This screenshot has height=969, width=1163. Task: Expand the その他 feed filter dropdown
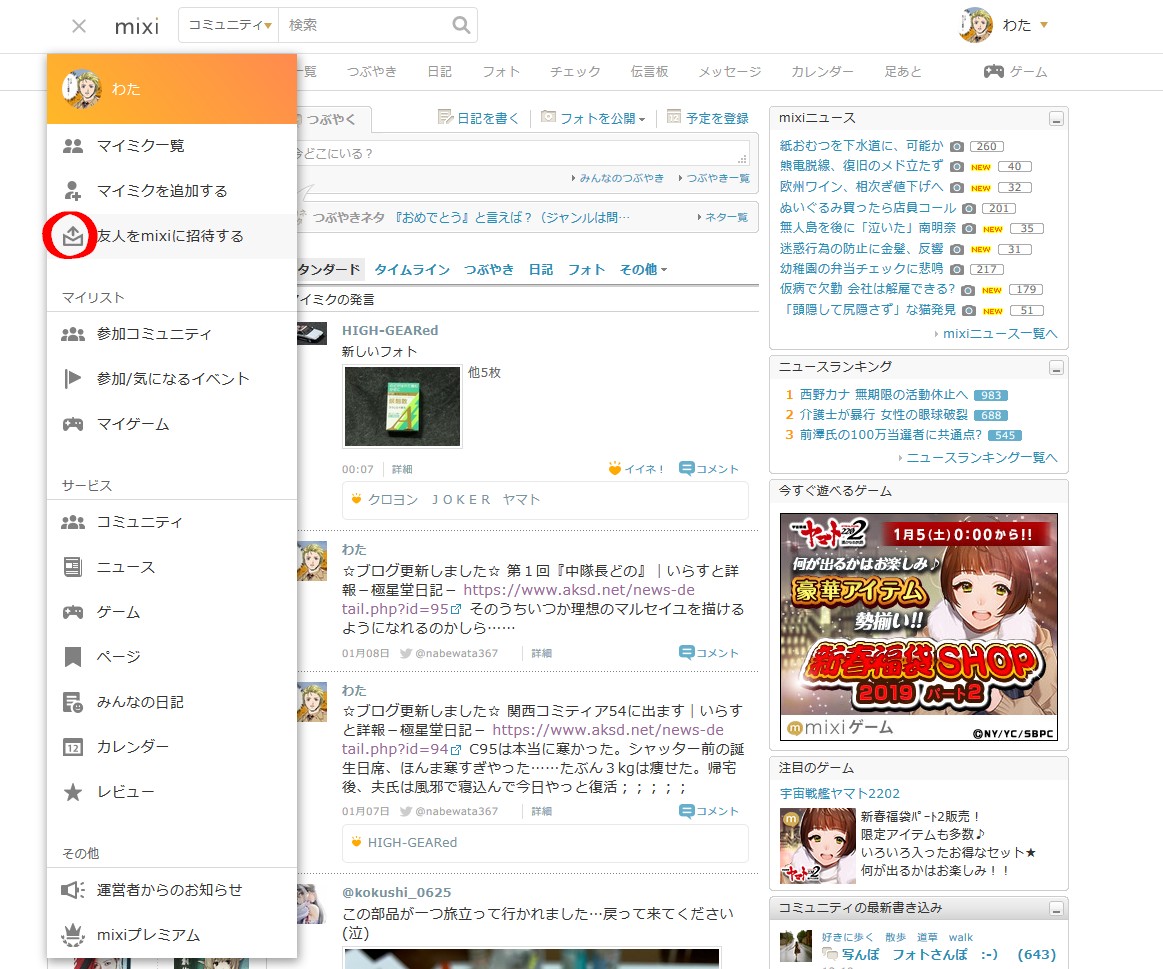pyautogui.click(x=643, y=269)
